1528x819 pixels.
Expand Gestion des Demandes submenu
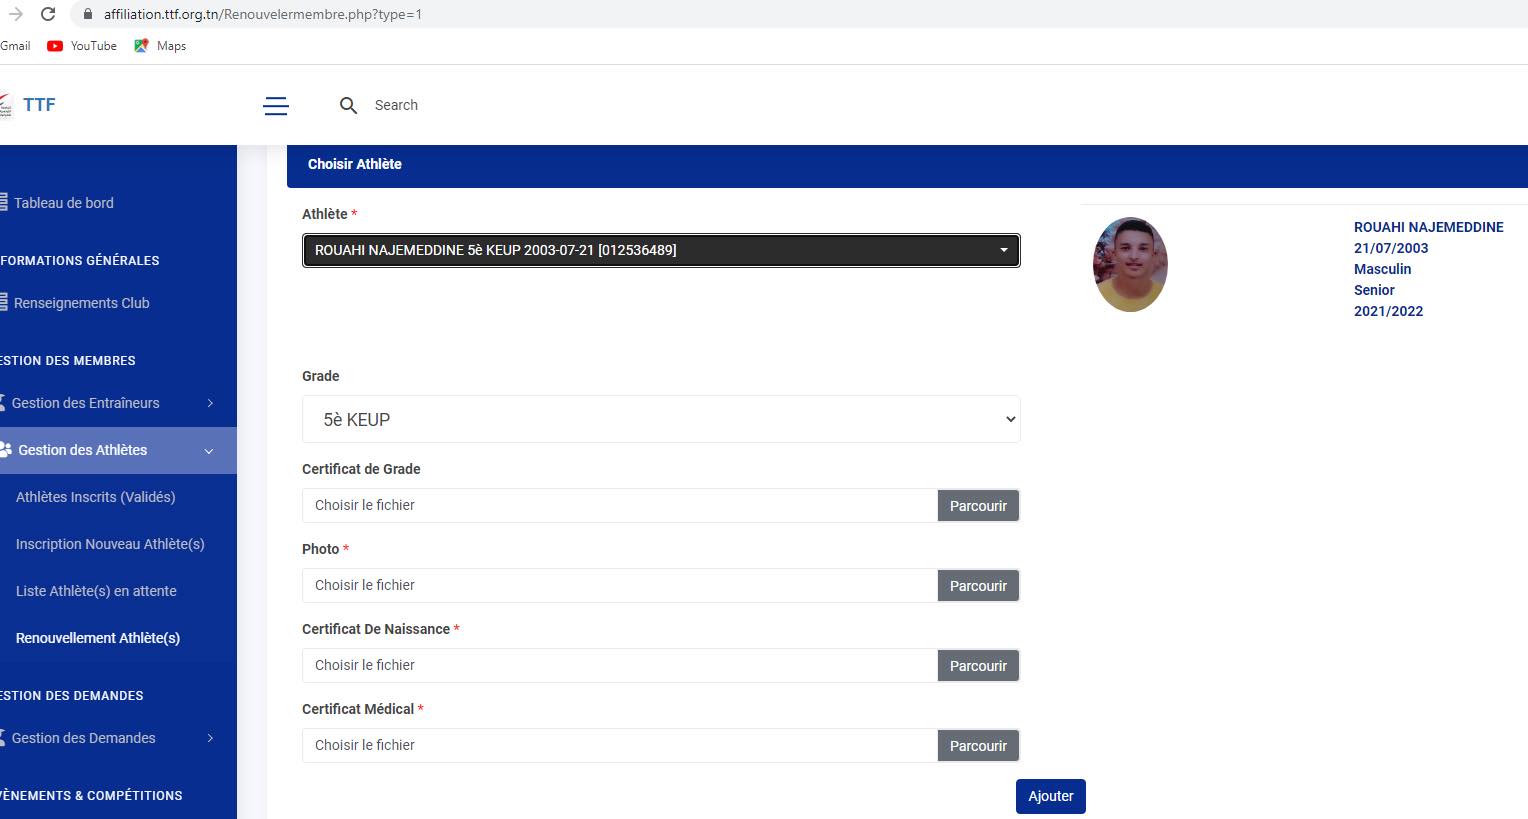click(x=110, y=738)
